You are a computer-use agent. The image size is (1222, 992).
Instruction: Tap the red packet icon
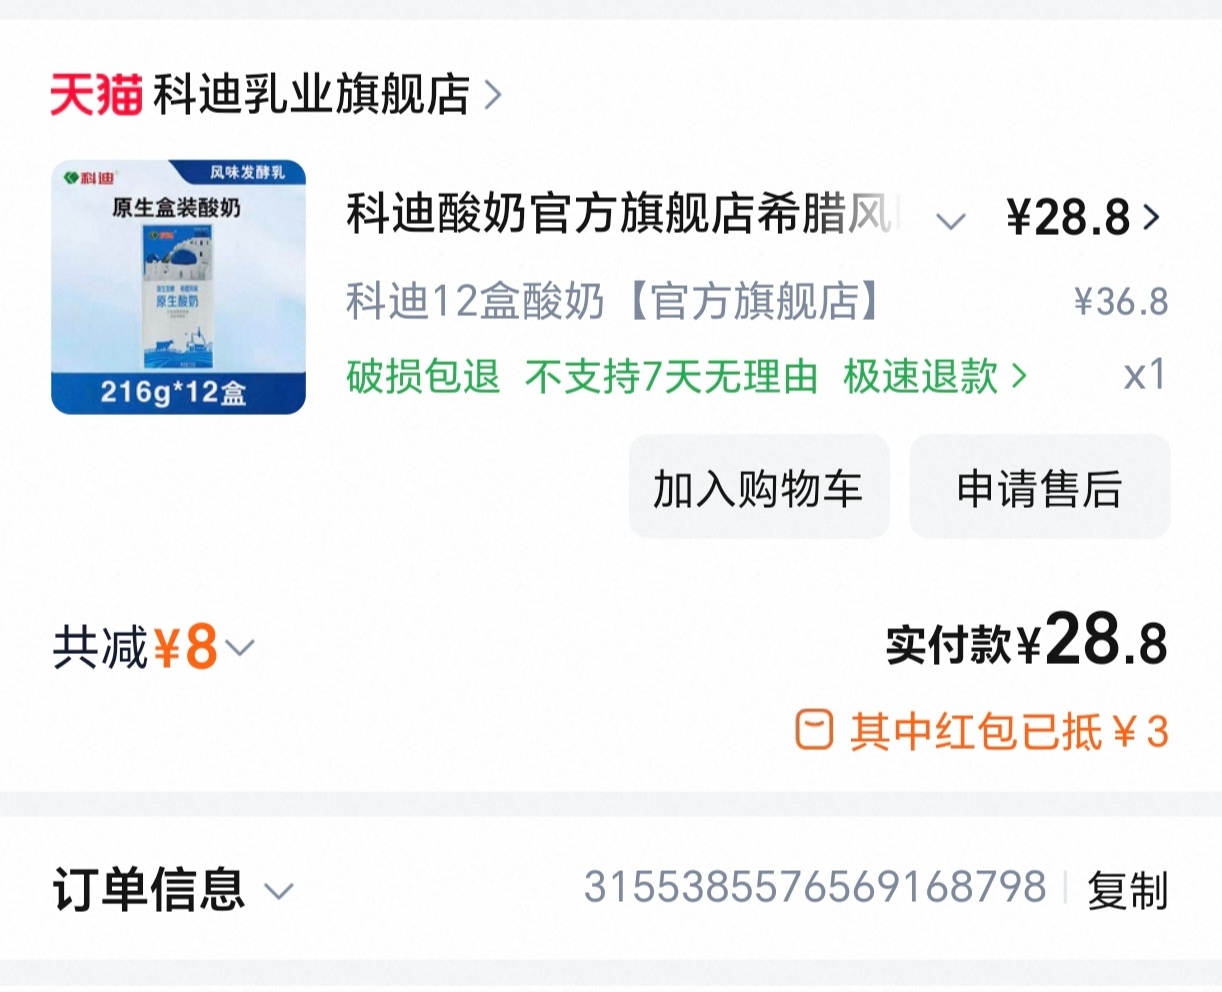(x=814, y=730)
